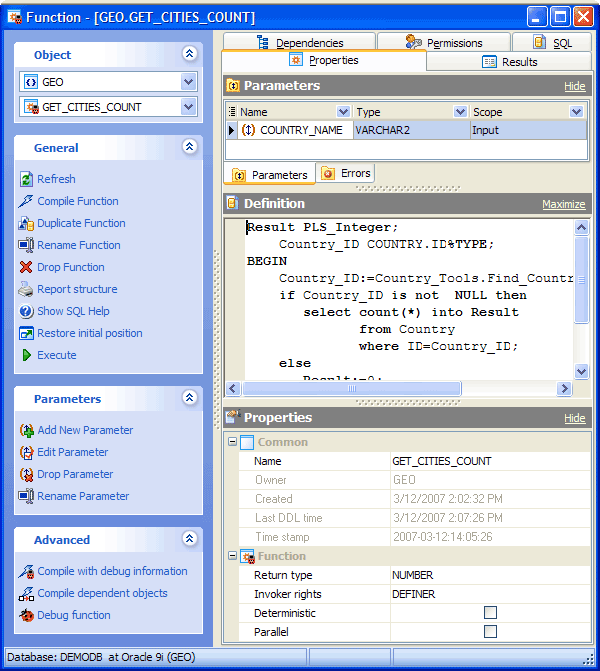Click the definition scroll down arrow
This screenshot has height=671, width=600.
pyautogui.click(x=581, y=371)
